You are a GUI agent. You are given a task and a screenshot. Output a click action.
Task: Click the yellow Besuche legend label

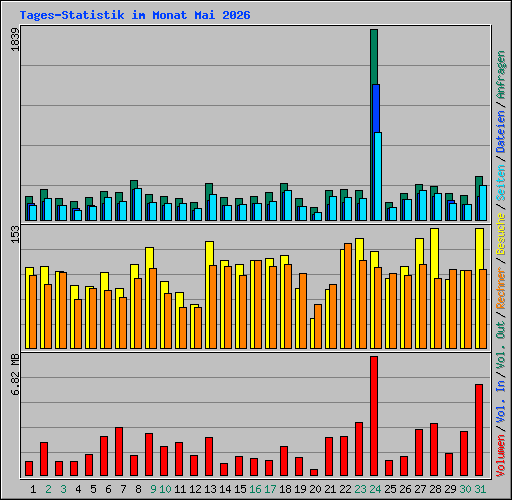coord(501,234)
